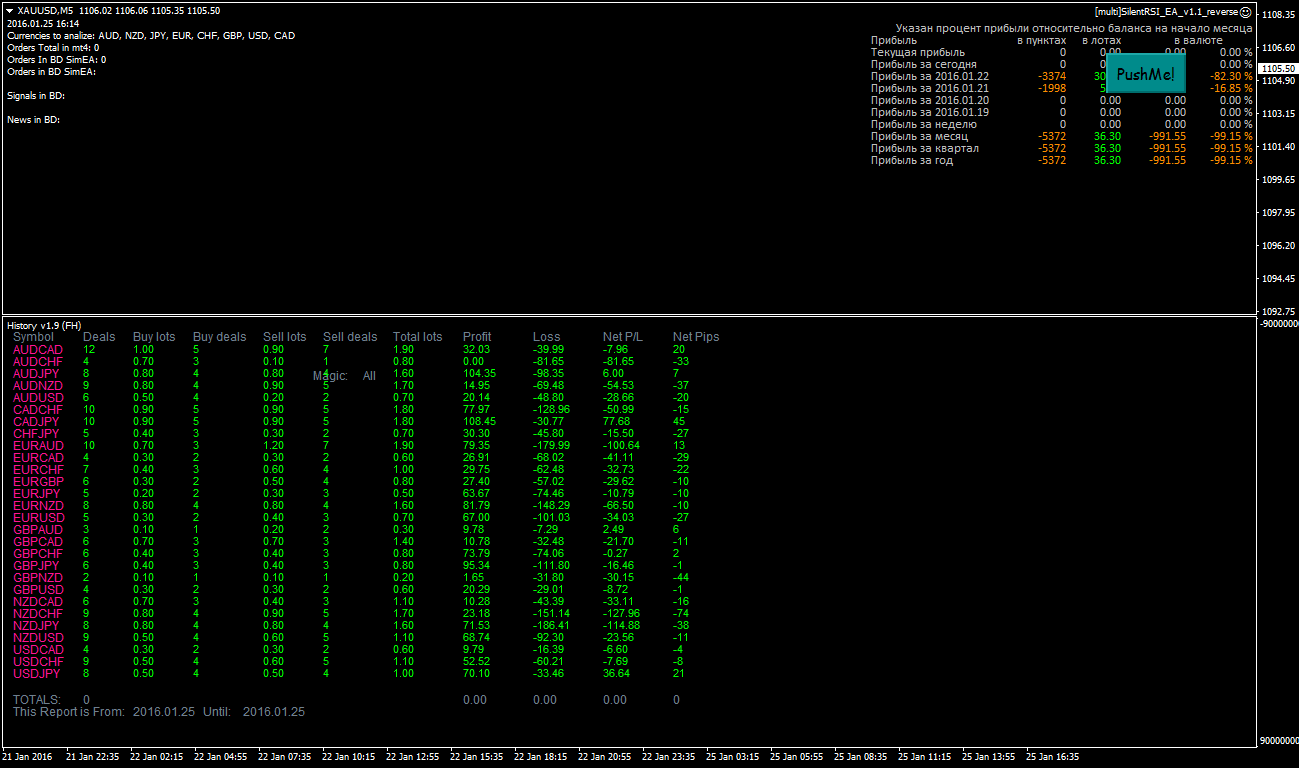Click the 'News in BD:' label
Viewport: 1299px width, 768px height.
(33, 119)
